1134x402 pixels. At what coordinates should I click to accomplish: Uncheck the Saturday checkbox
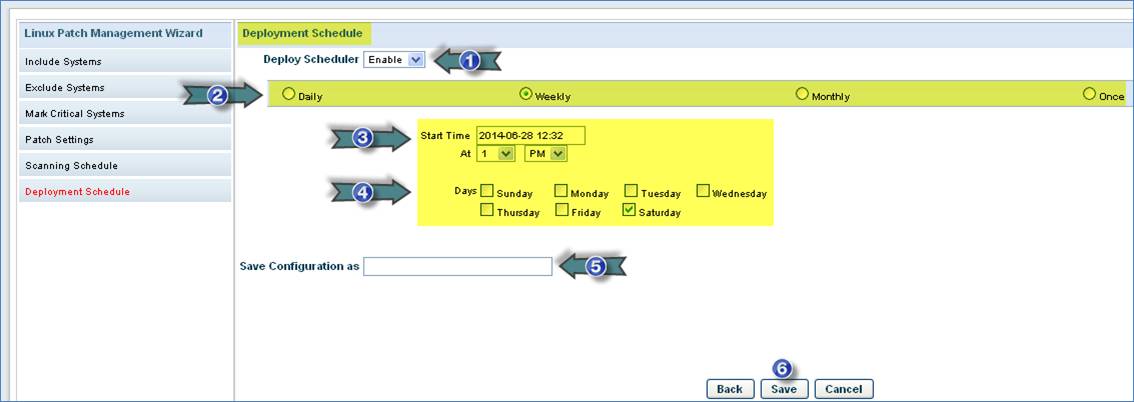tap(629, 210)
